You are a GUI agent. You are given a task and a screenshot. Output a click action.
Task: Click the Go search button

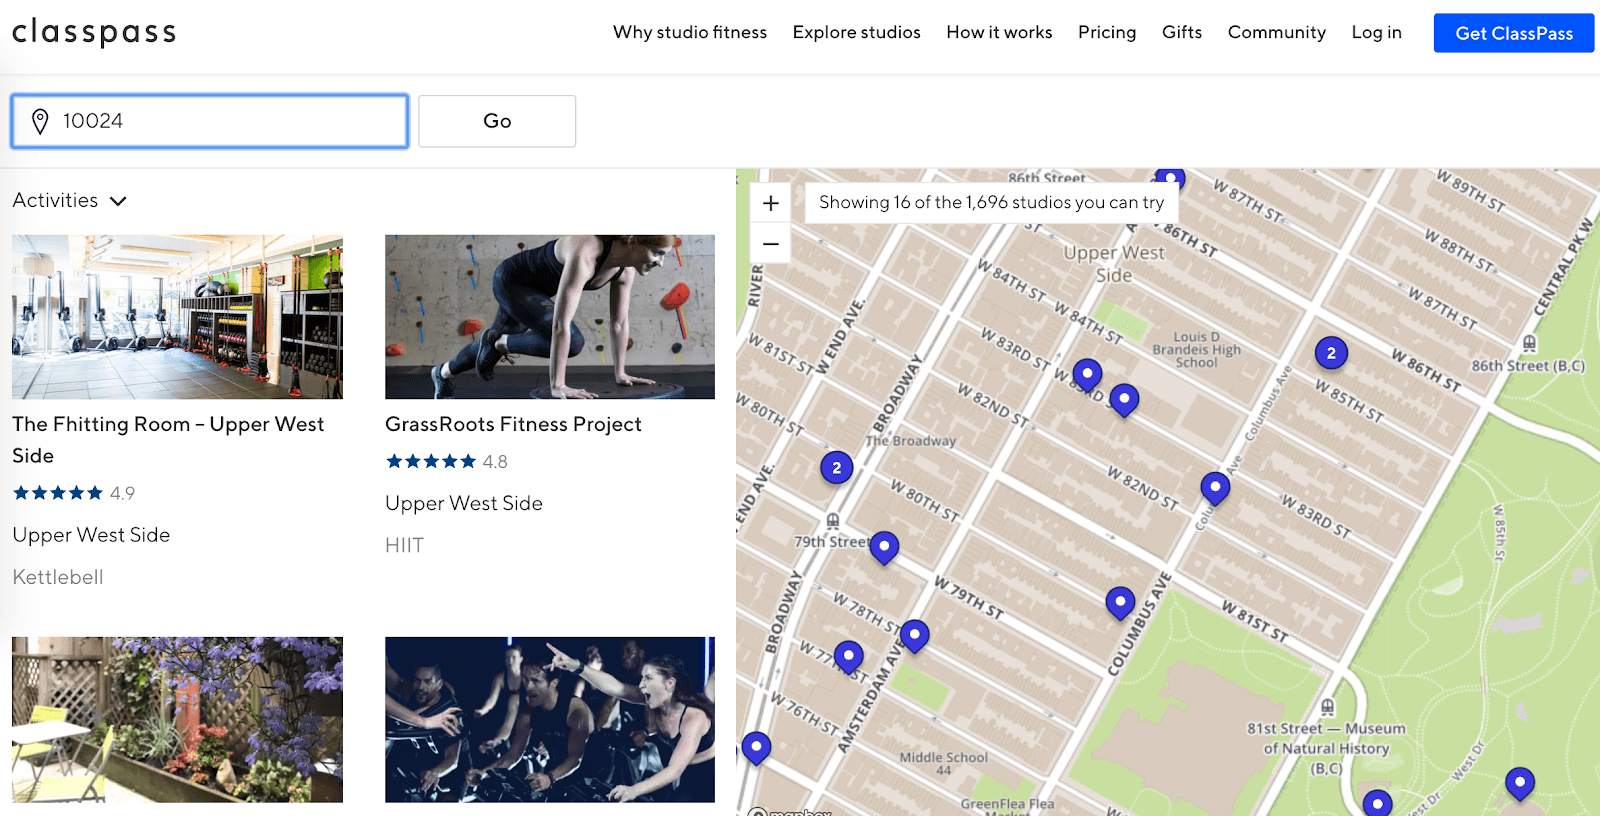[x=497, y=121]
